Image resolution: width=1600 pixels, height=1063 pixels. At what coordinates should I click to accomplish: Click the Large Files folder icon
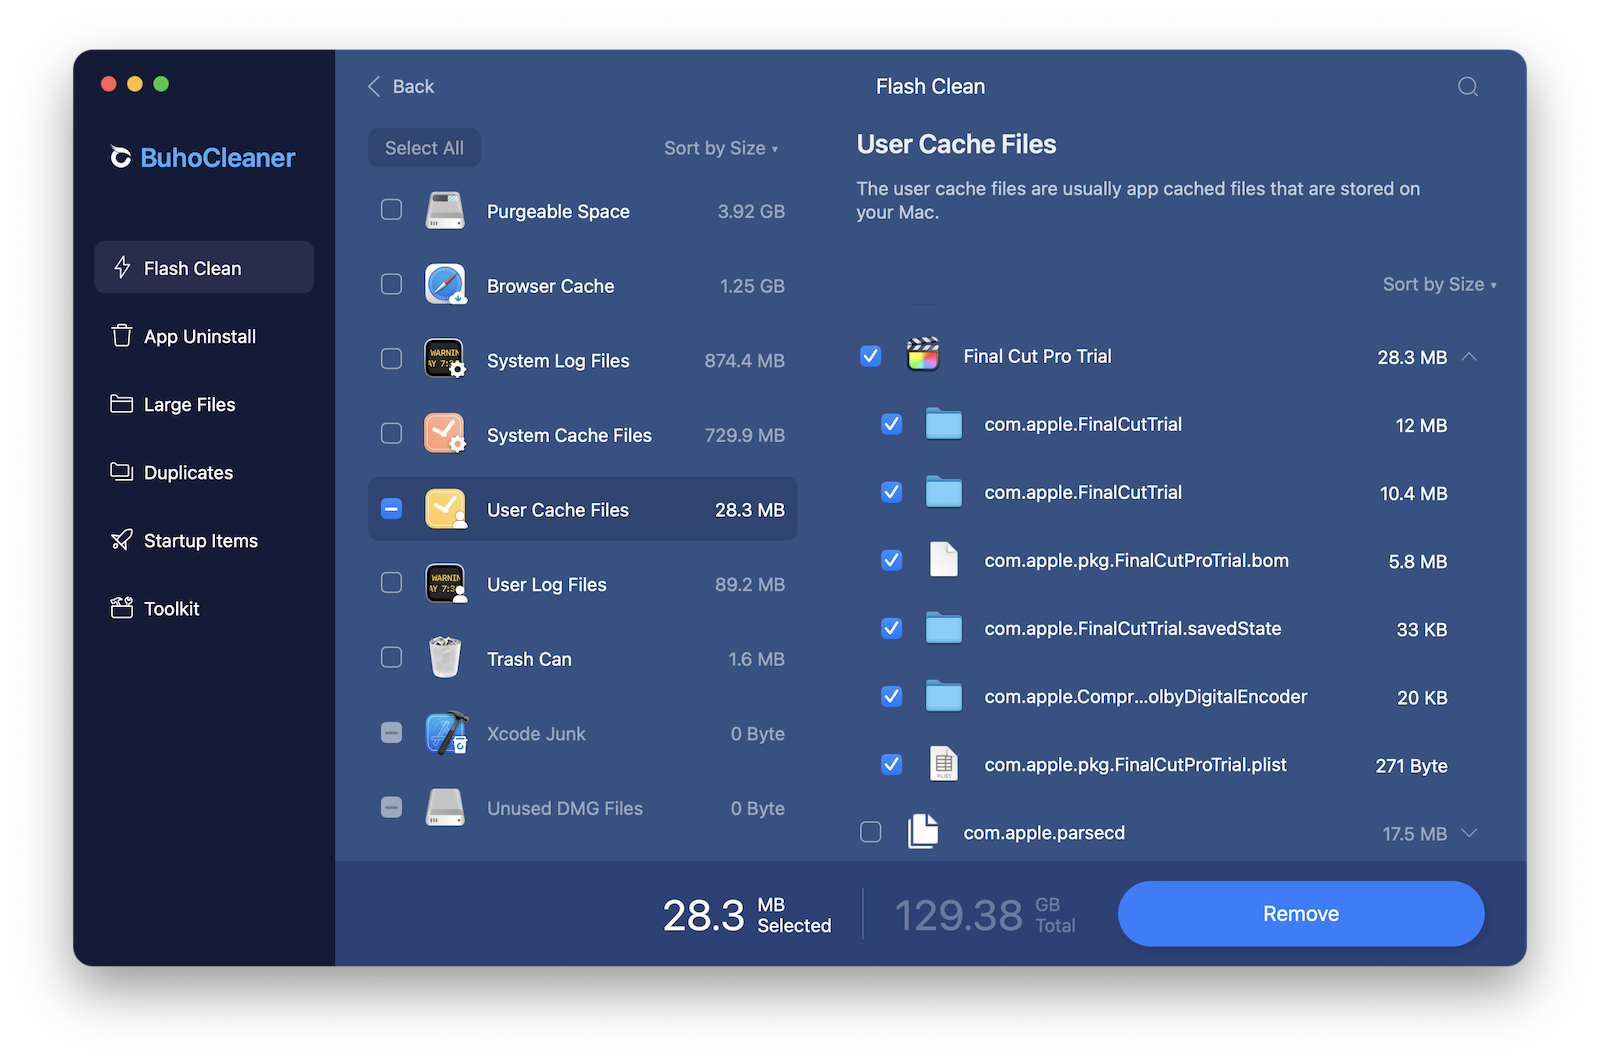coord(122,403)
